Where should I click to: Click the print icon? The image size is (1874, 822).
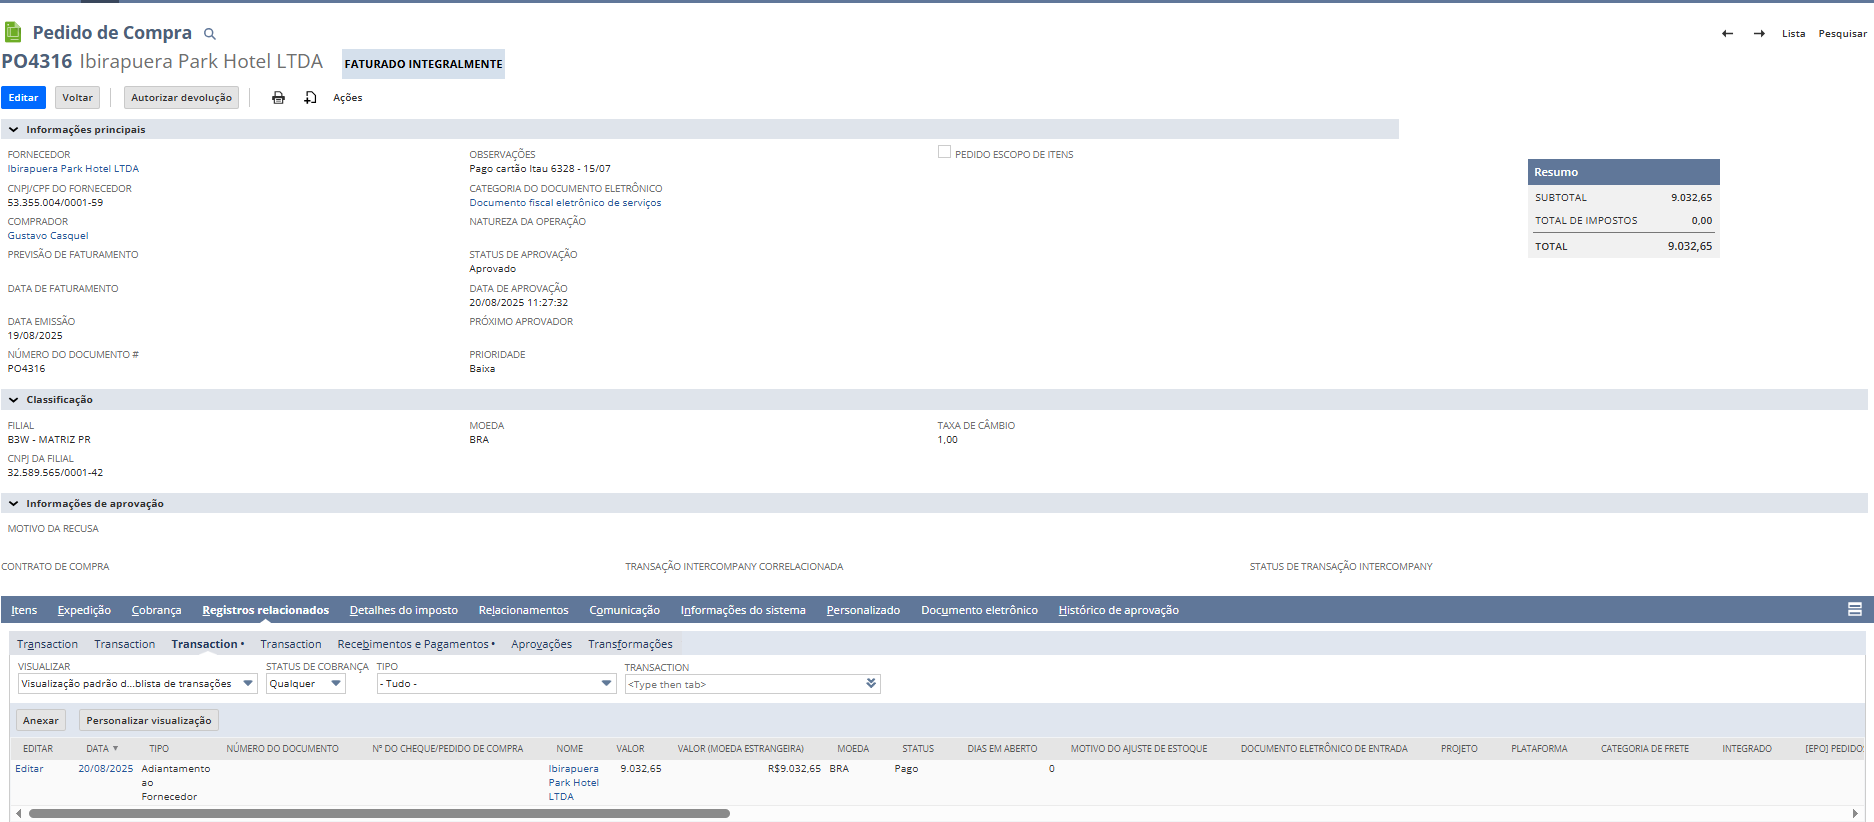(x=278, y=98)
